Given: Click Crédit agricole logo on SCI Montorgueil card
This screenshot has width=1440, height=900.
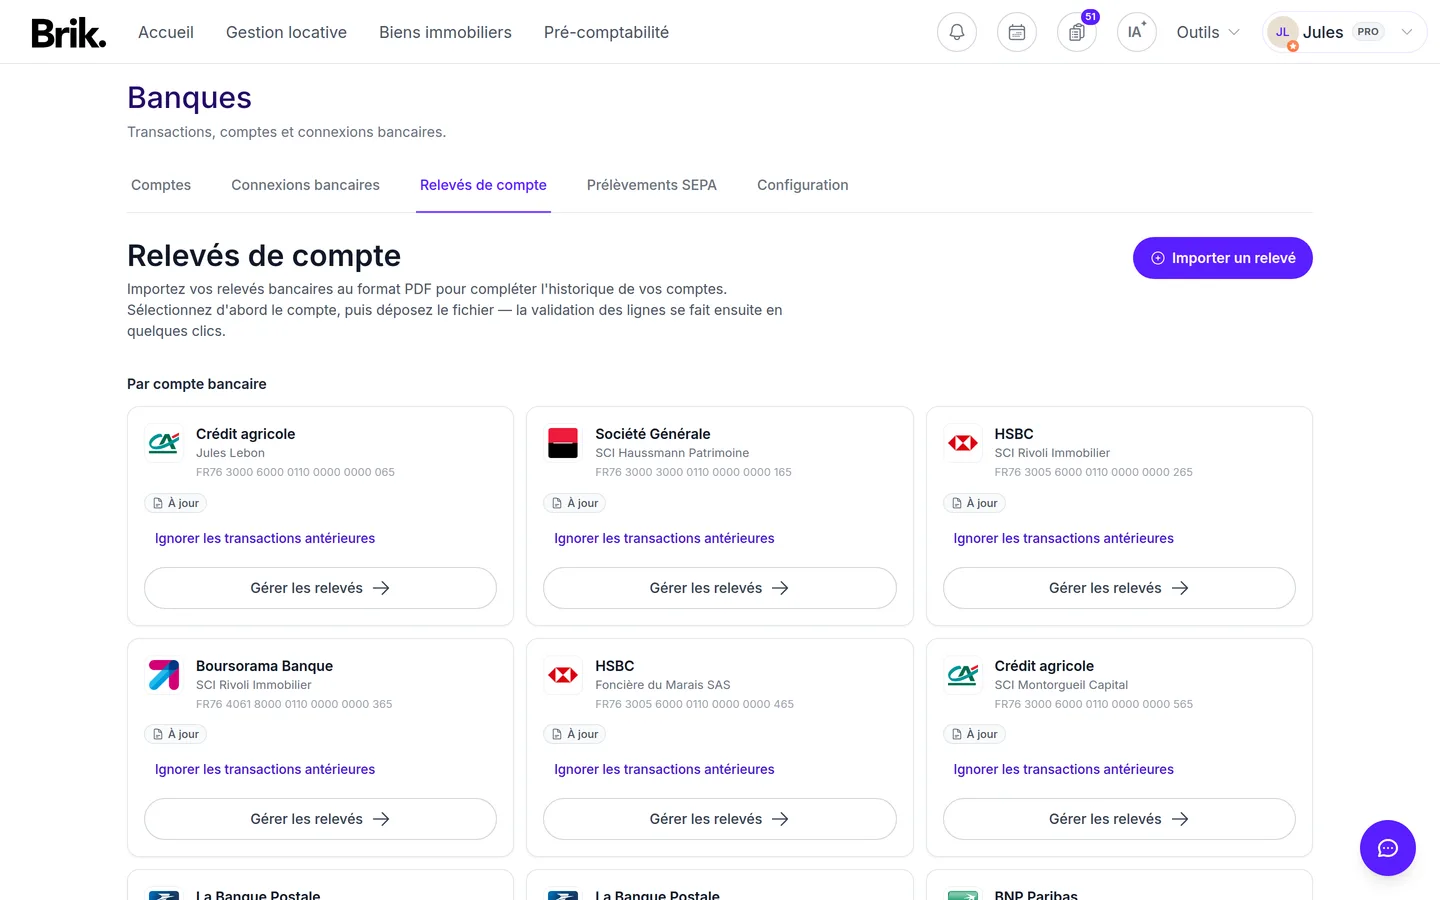Looking at the screenshot, I should tap(963, 675).
